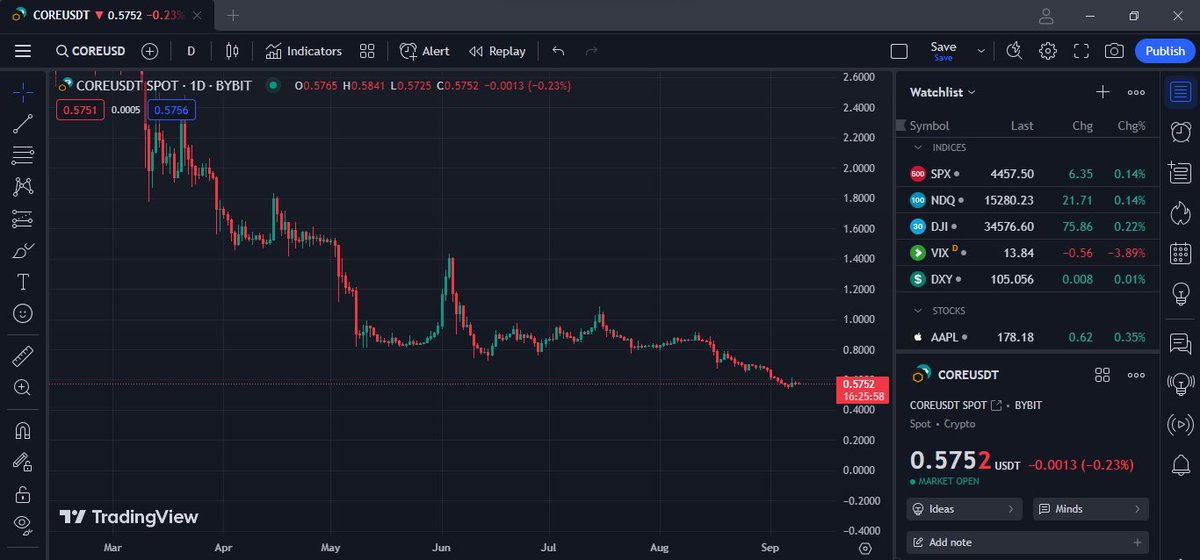1200x560 pixels.
Task: Select the Fibonacci retracement tool
Action: (23, 155)
